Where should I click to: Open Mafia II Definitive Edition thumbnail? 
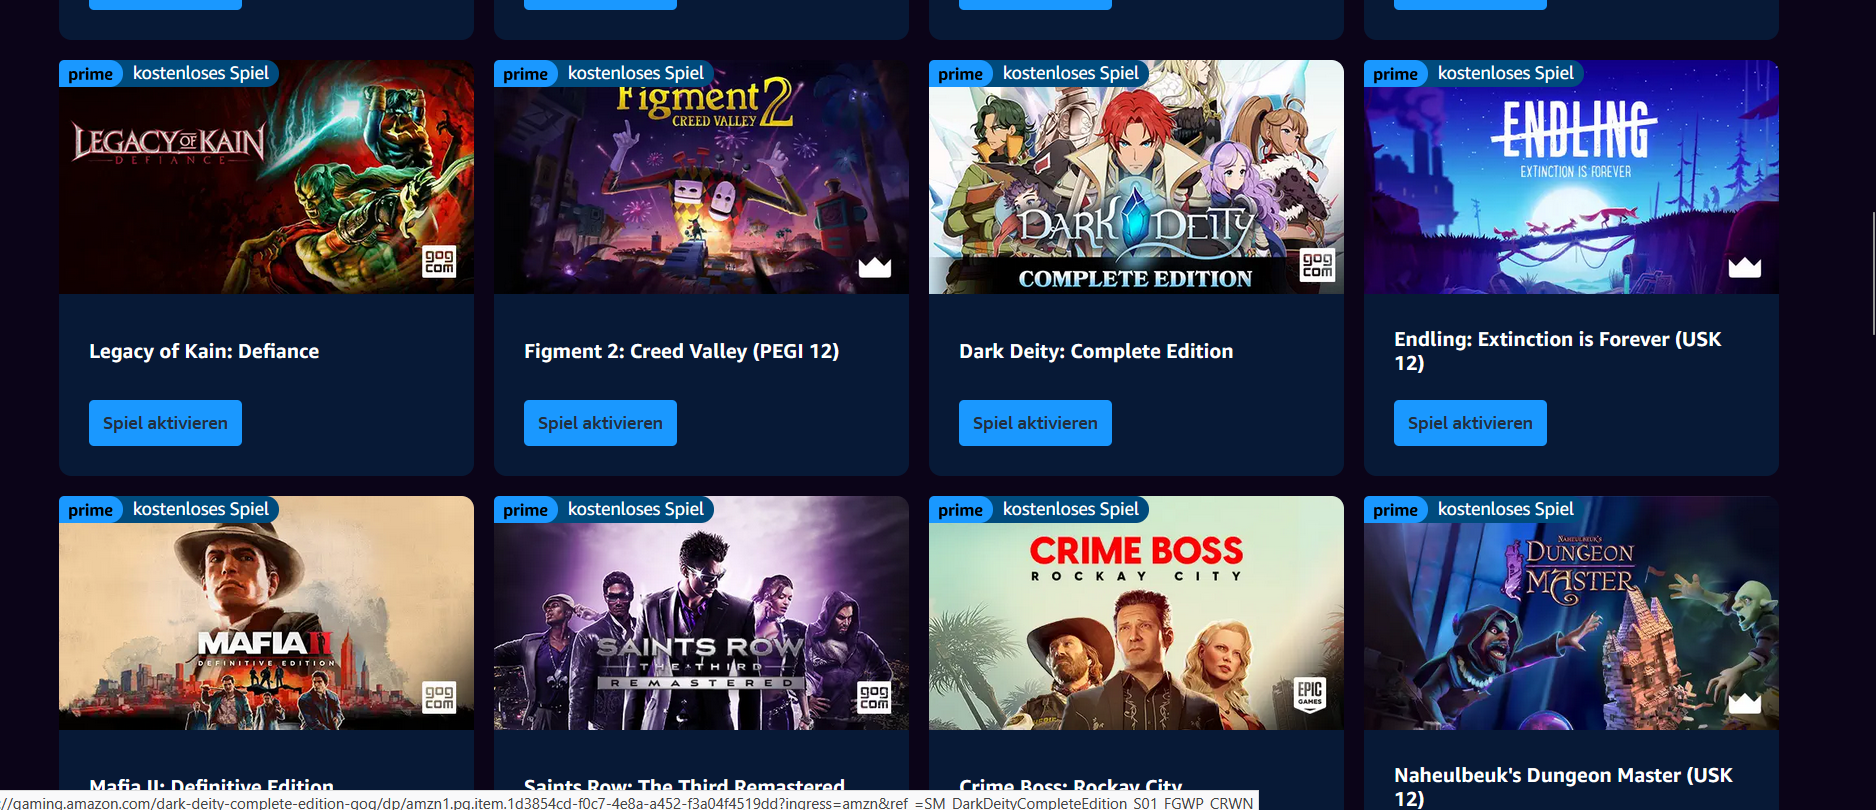266,613
